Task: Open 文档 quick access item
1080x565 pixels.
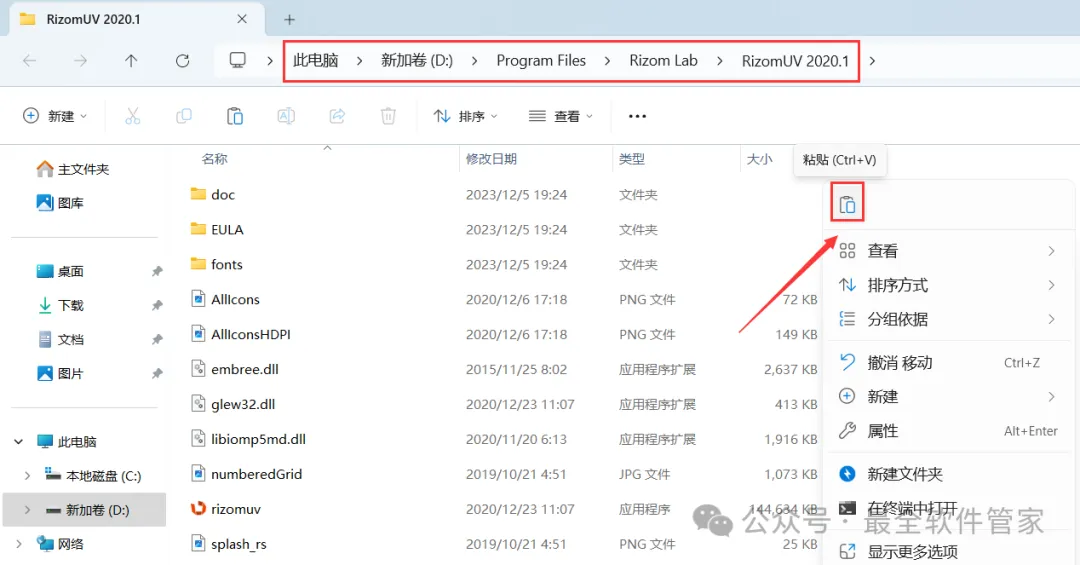Action: click(60, 339)
